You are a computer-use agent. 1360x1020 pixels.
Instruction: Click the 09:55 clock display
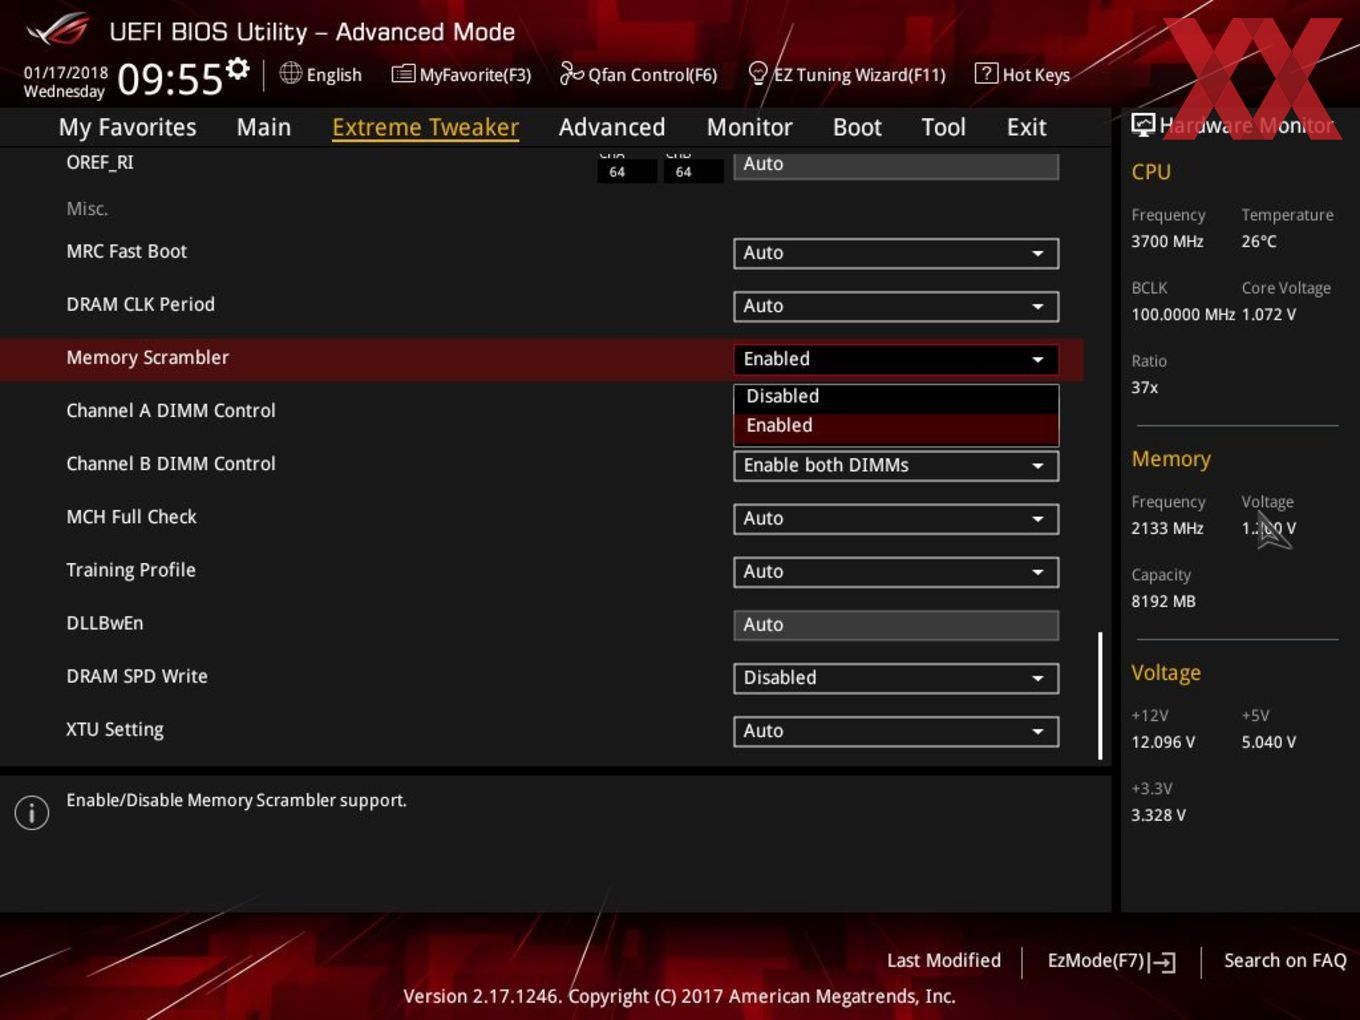pos(170,79)
